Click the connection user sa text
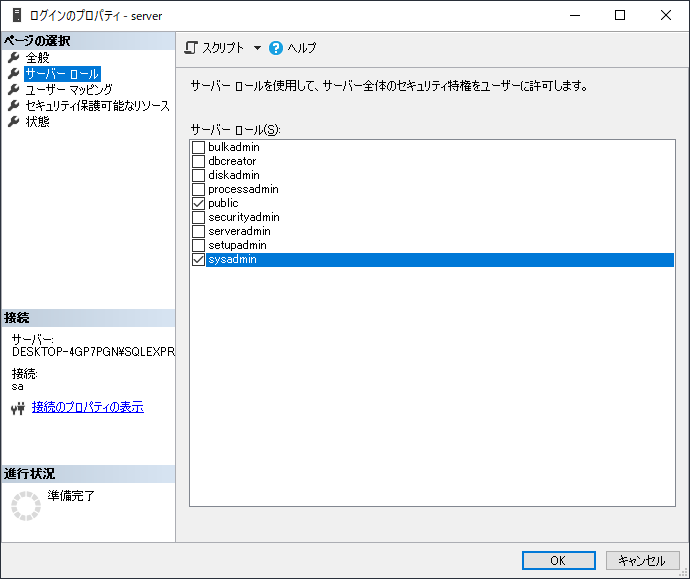Viewport: 690px width, 579px height. pos(18,387)
